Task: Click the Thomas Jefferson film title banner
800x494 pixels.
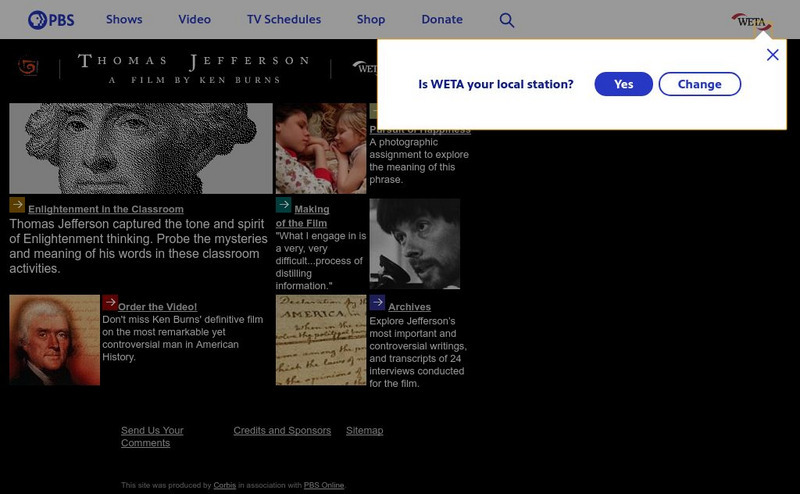Action: [194, 68]
